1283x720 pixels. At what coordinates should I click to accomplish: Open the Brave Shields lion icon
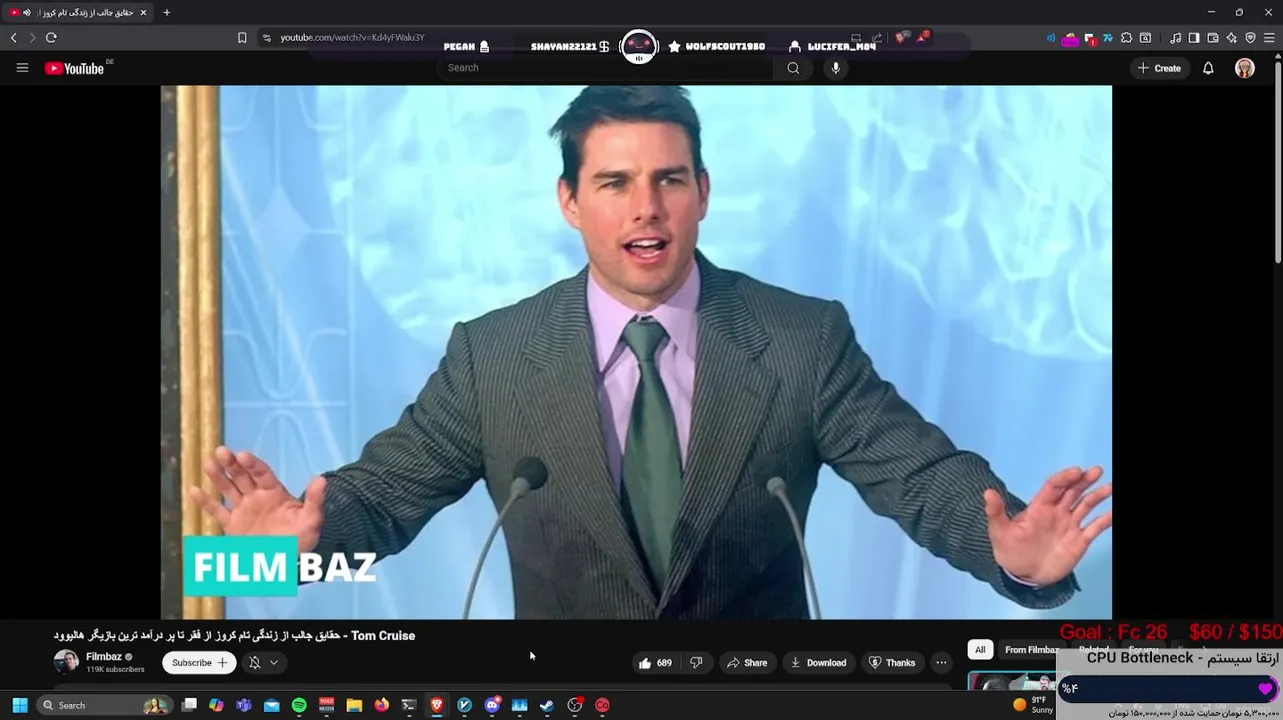(903, 38)
